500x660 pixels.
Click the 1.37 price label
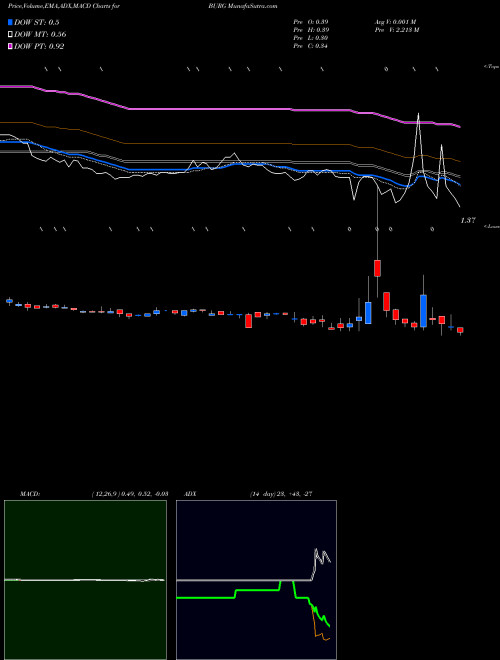(468, 220)
